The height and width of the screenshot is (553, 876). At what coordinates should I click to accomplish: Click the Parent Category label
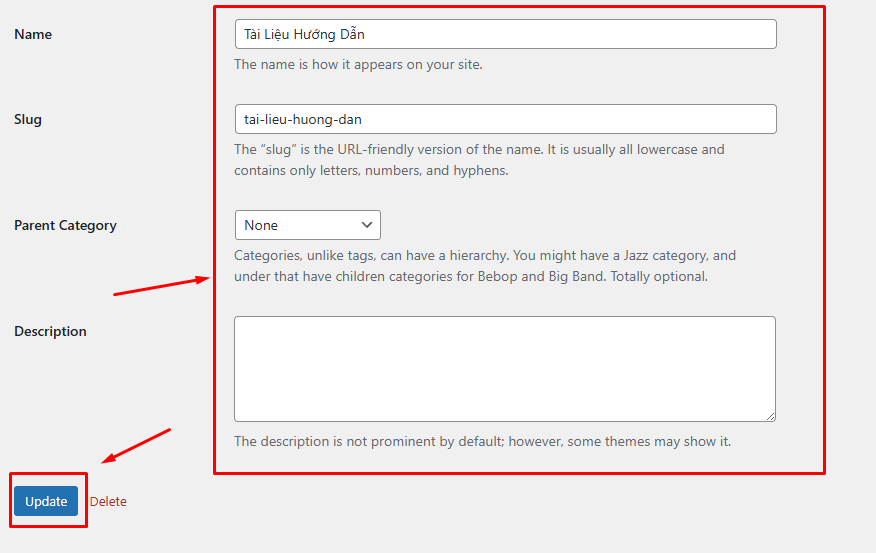65,225
